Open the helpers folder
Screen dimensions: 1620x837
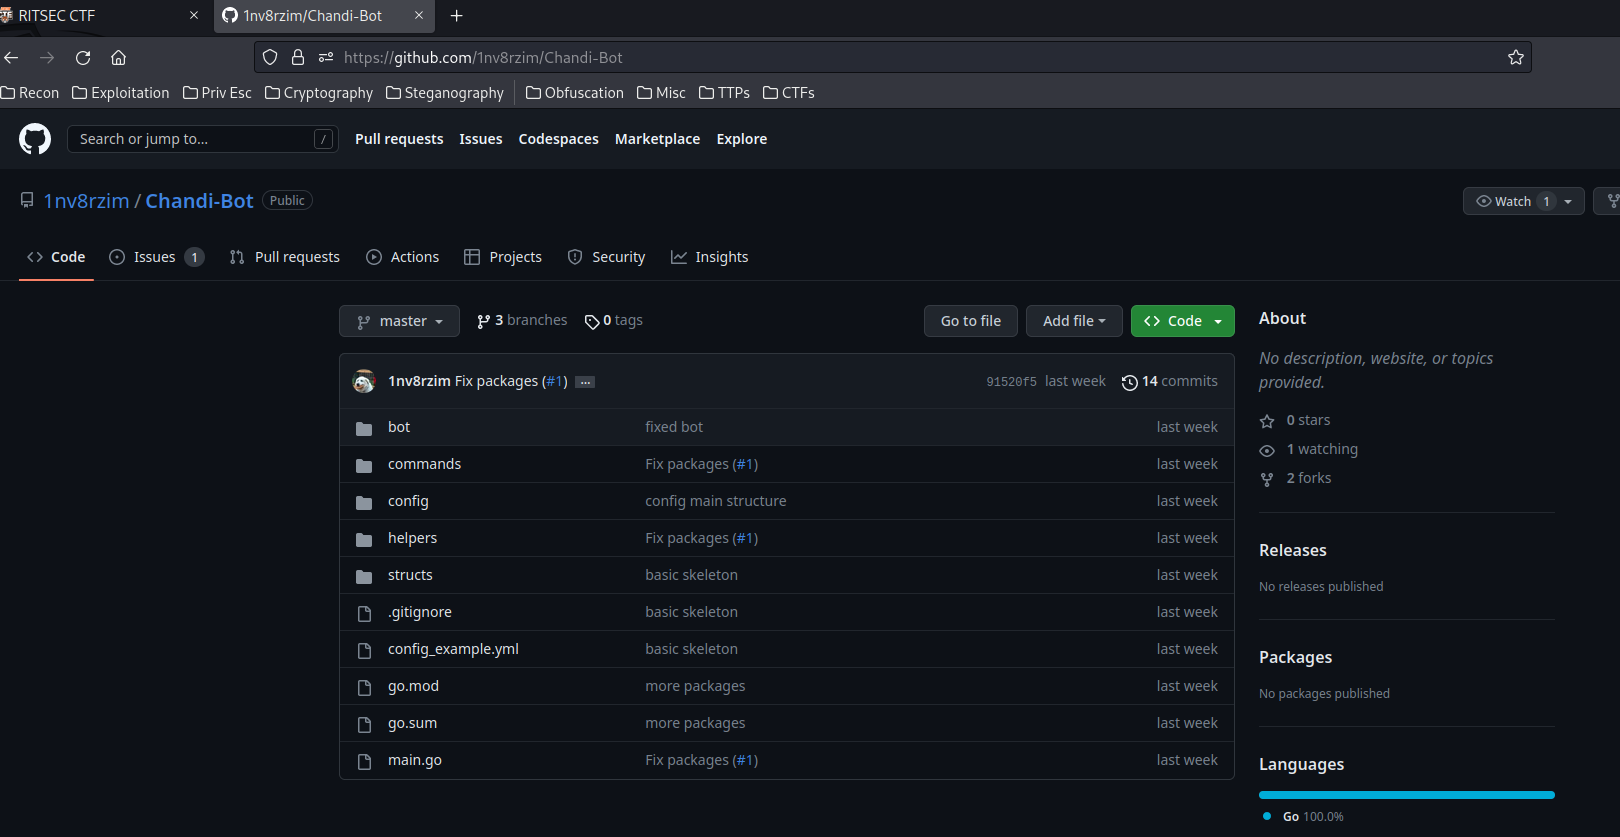click(412, 538)
